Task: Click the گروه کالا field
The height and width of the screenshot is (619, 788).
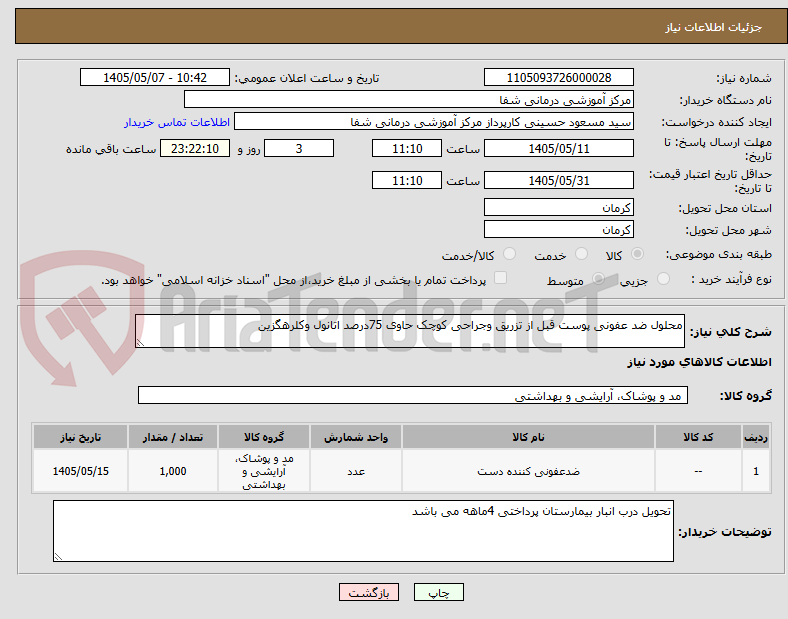Action: tap(413, 395)
